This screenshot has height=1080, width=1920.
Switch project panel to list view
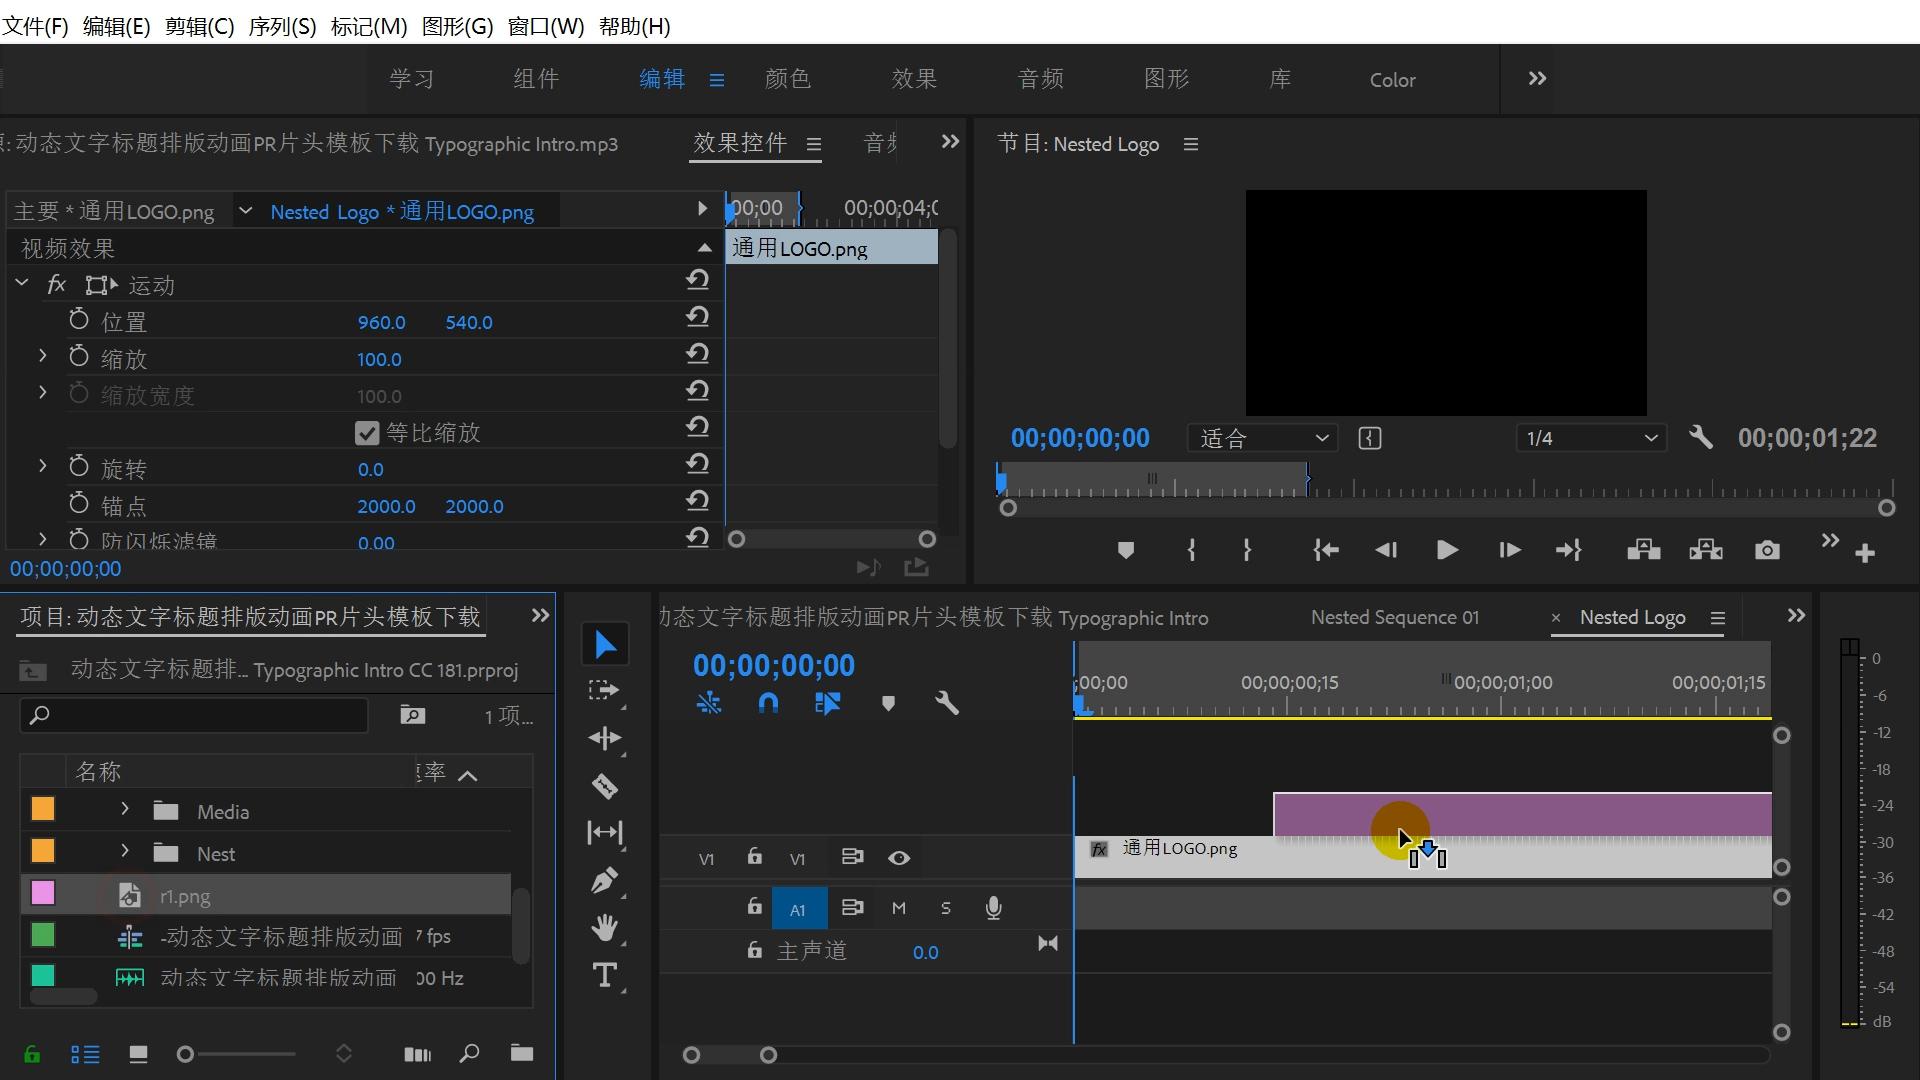[85, 1054]
